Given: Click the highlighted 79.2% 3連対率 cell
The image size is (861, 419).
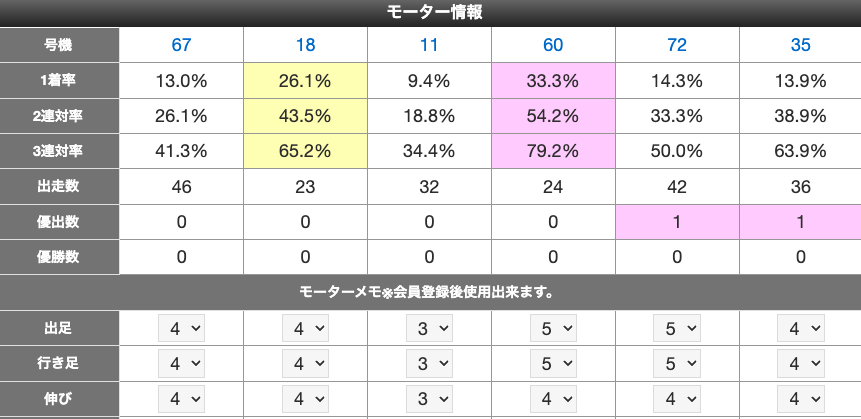Looking at the screenshot, I should 553,151.
